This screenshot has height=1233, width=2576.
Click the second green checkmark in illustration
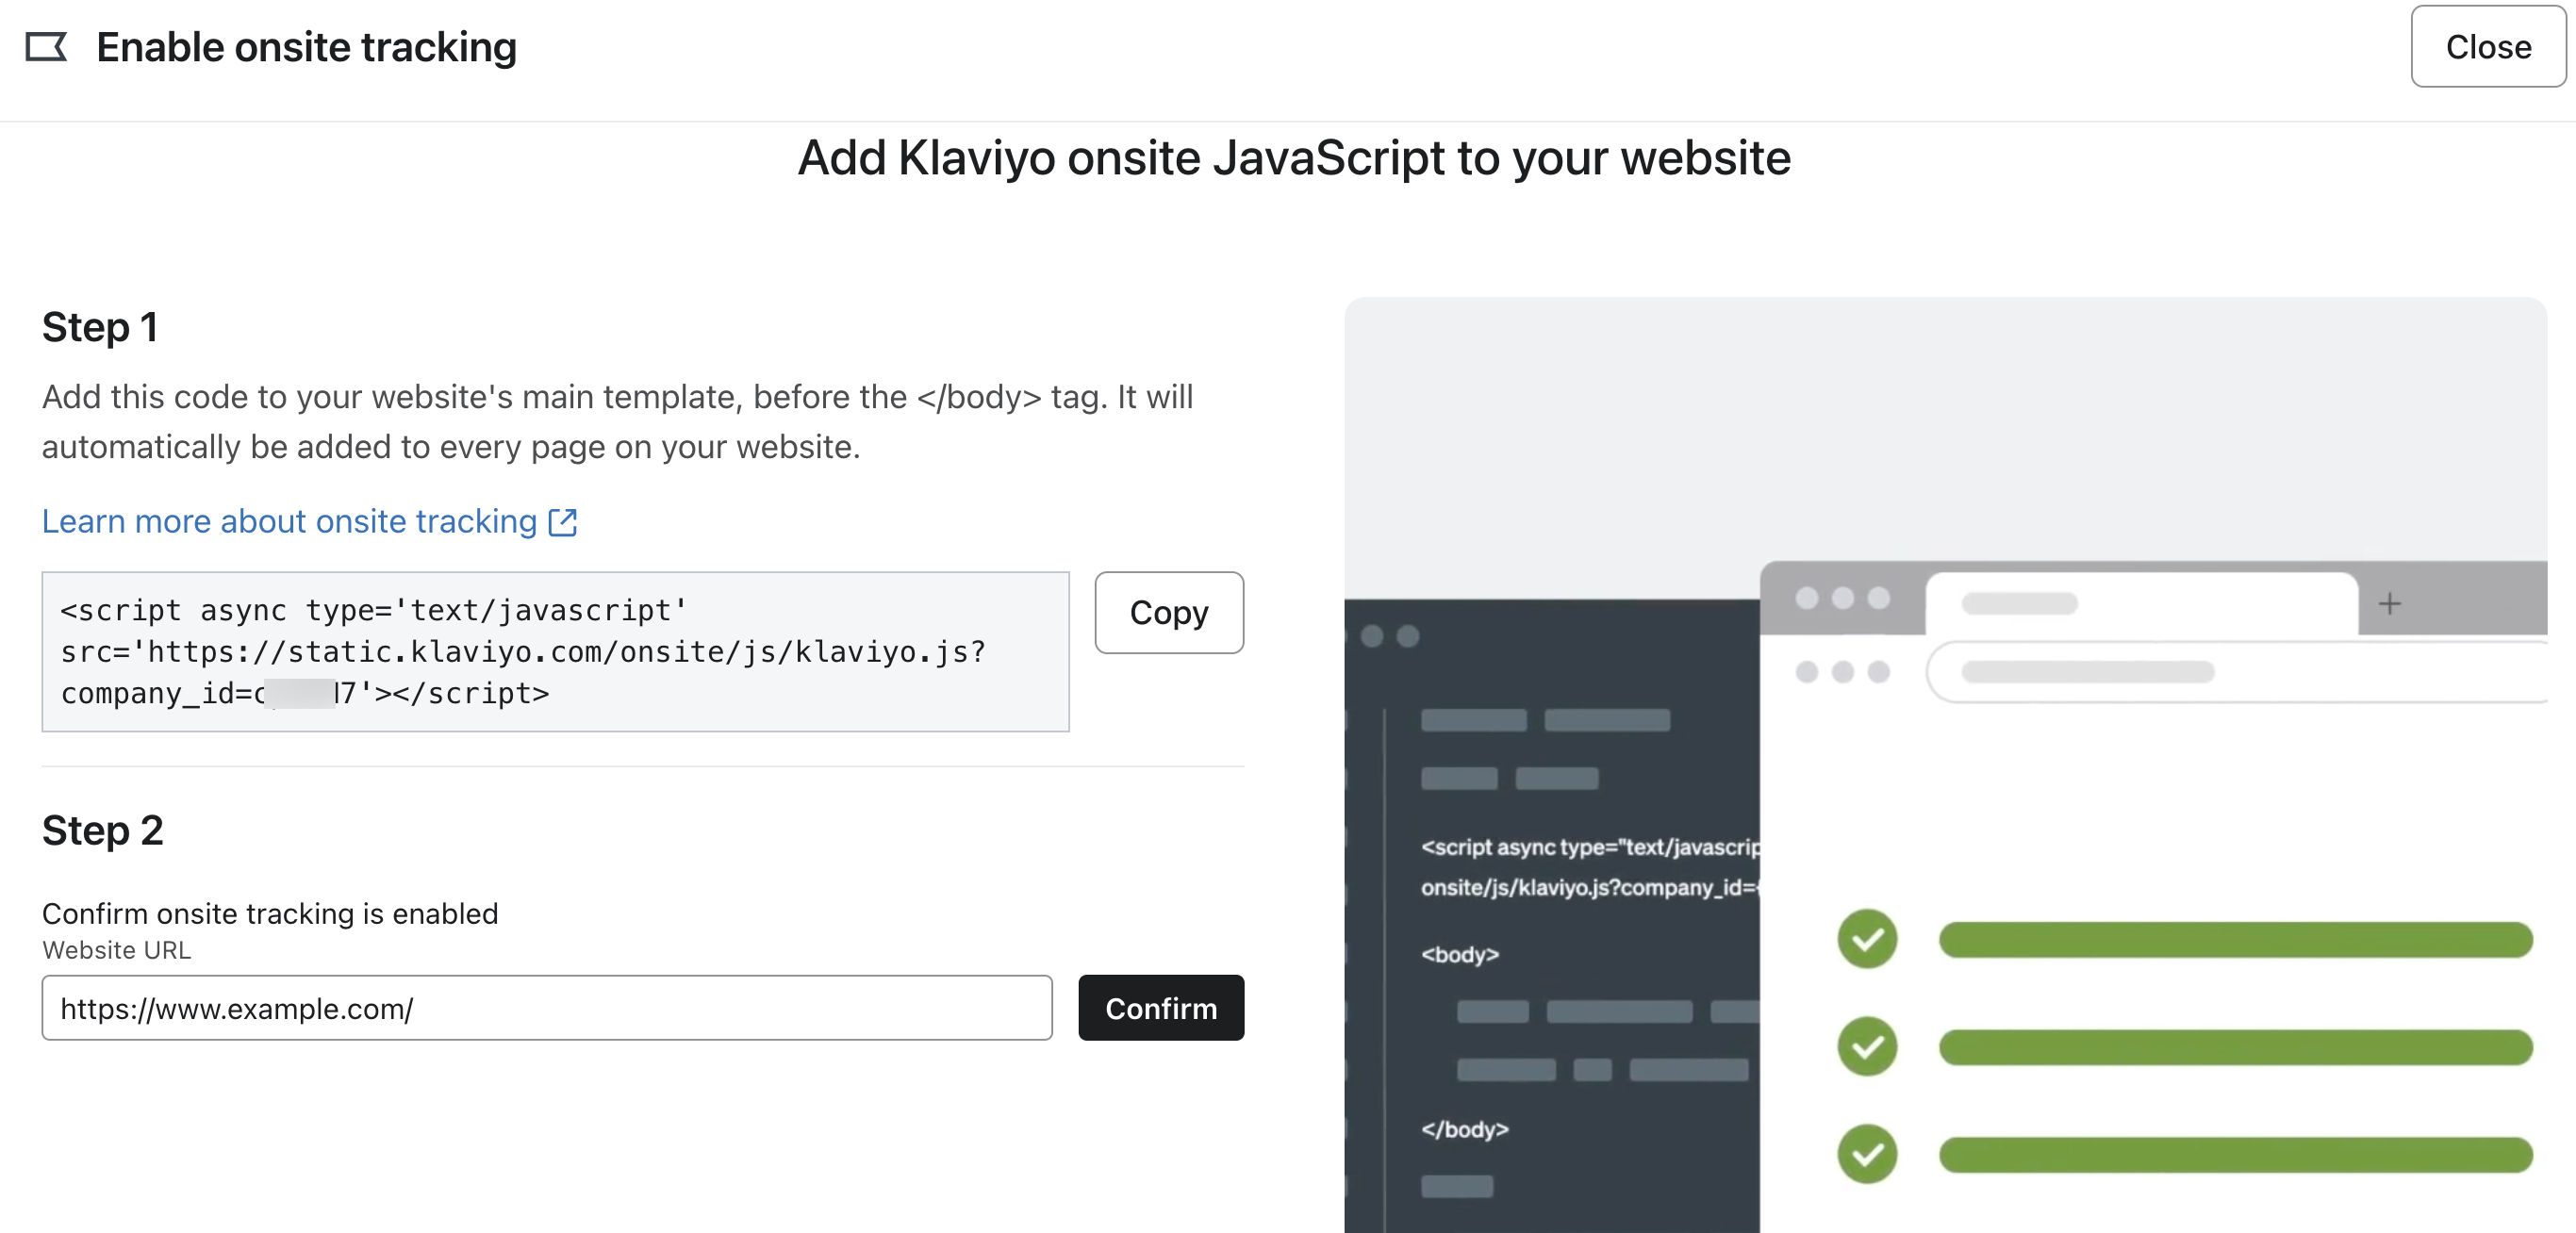1866,1046
